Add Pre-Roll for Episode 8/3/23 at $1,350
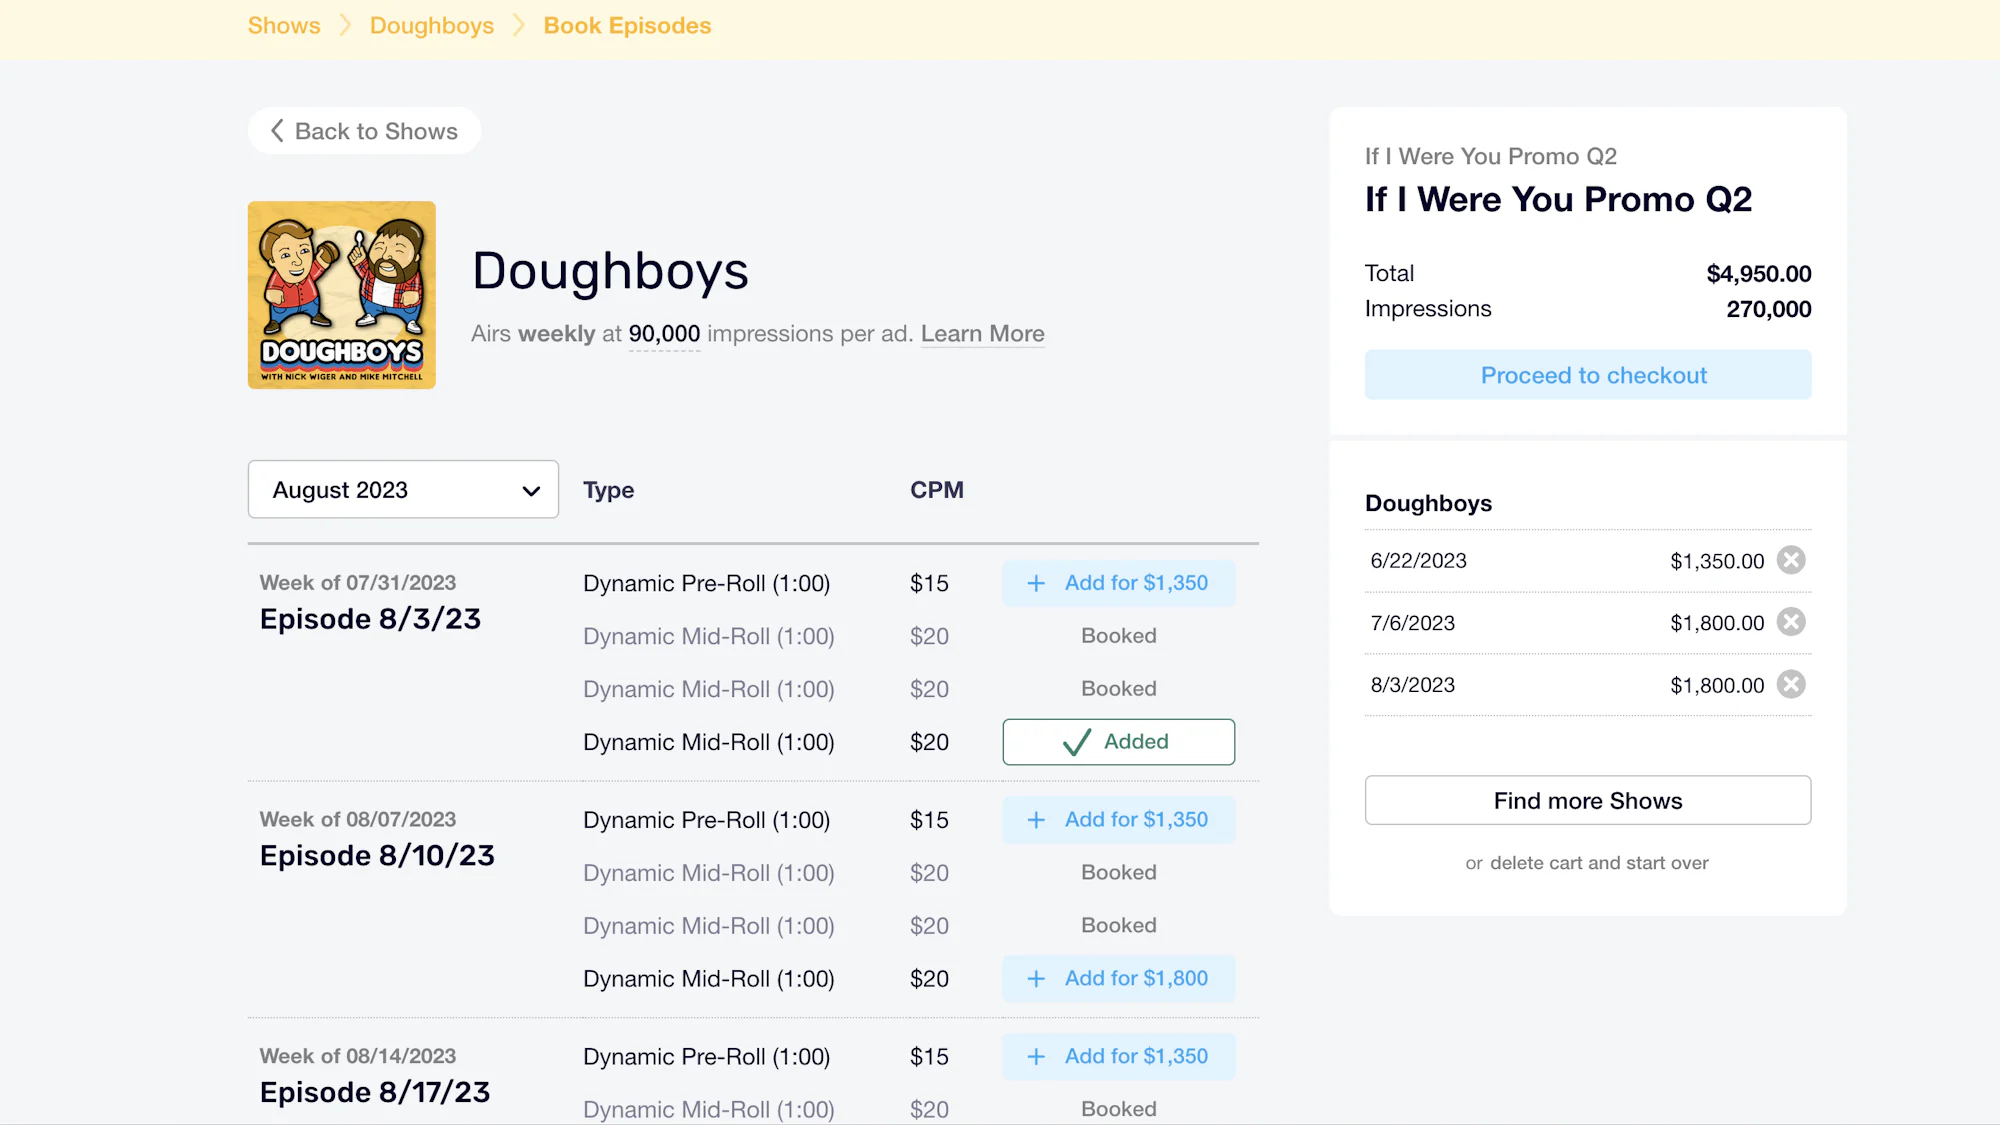Screen dimensions: 2000x1125 click(1118, 583)
